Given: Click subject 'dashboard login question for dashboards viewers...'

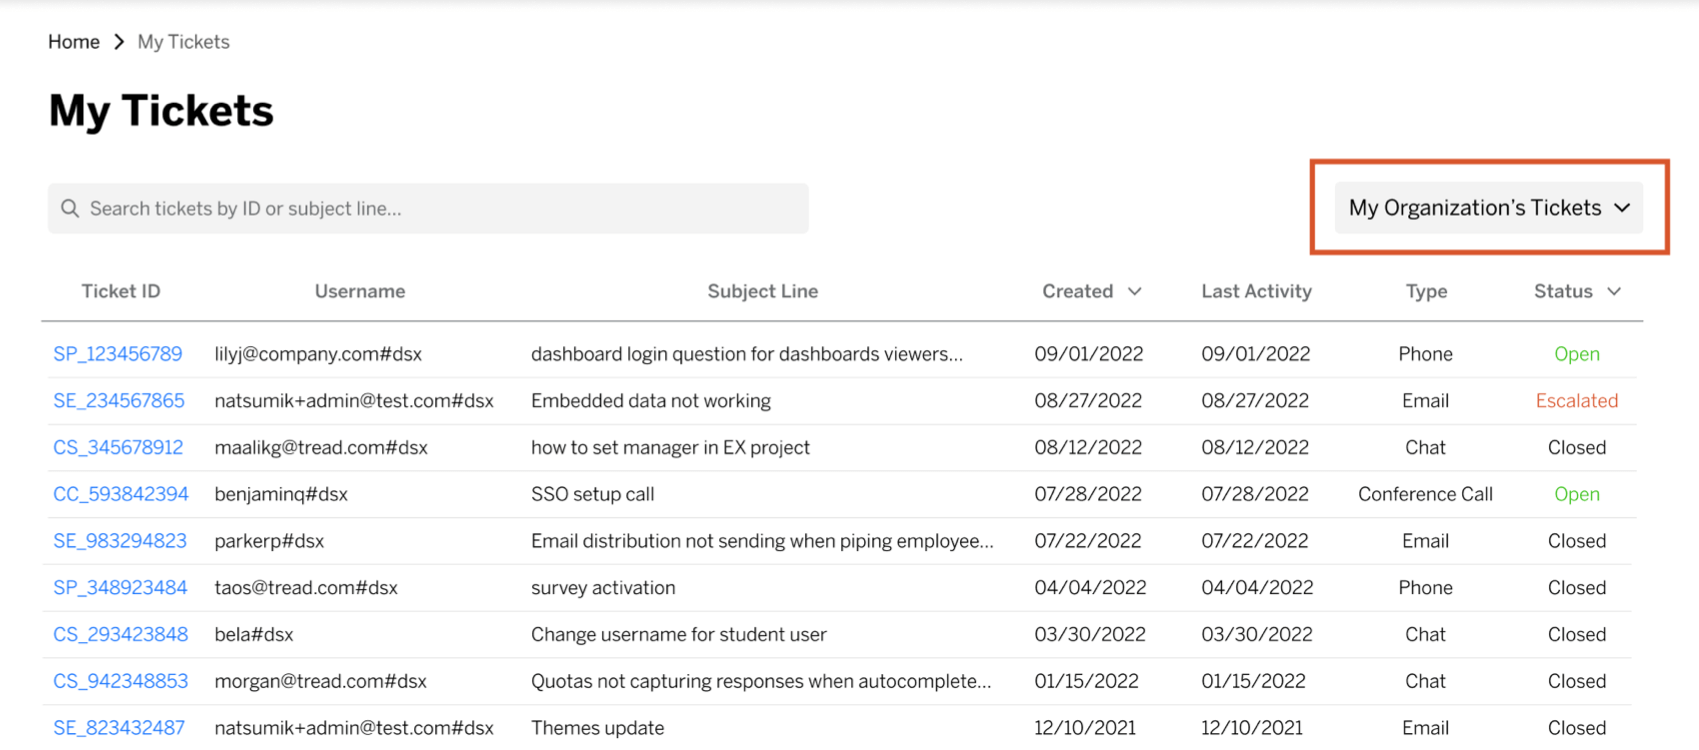Looking at the screenshot, I should click(747, 354).
